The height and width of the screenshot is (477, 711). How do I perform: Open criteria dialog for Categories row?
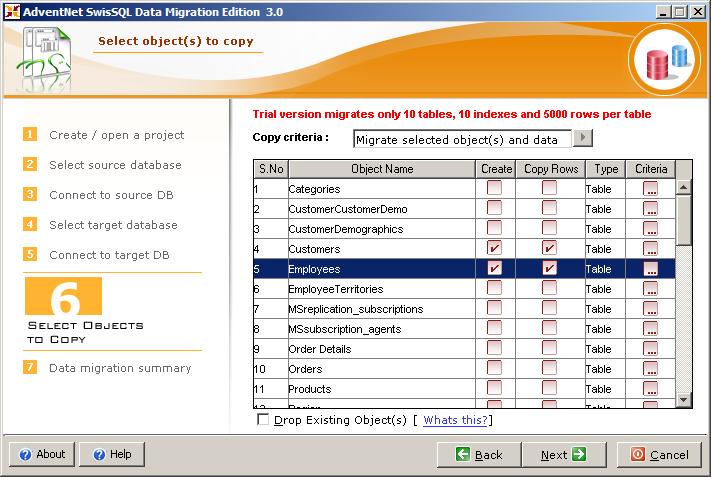[x=650, y=189]
